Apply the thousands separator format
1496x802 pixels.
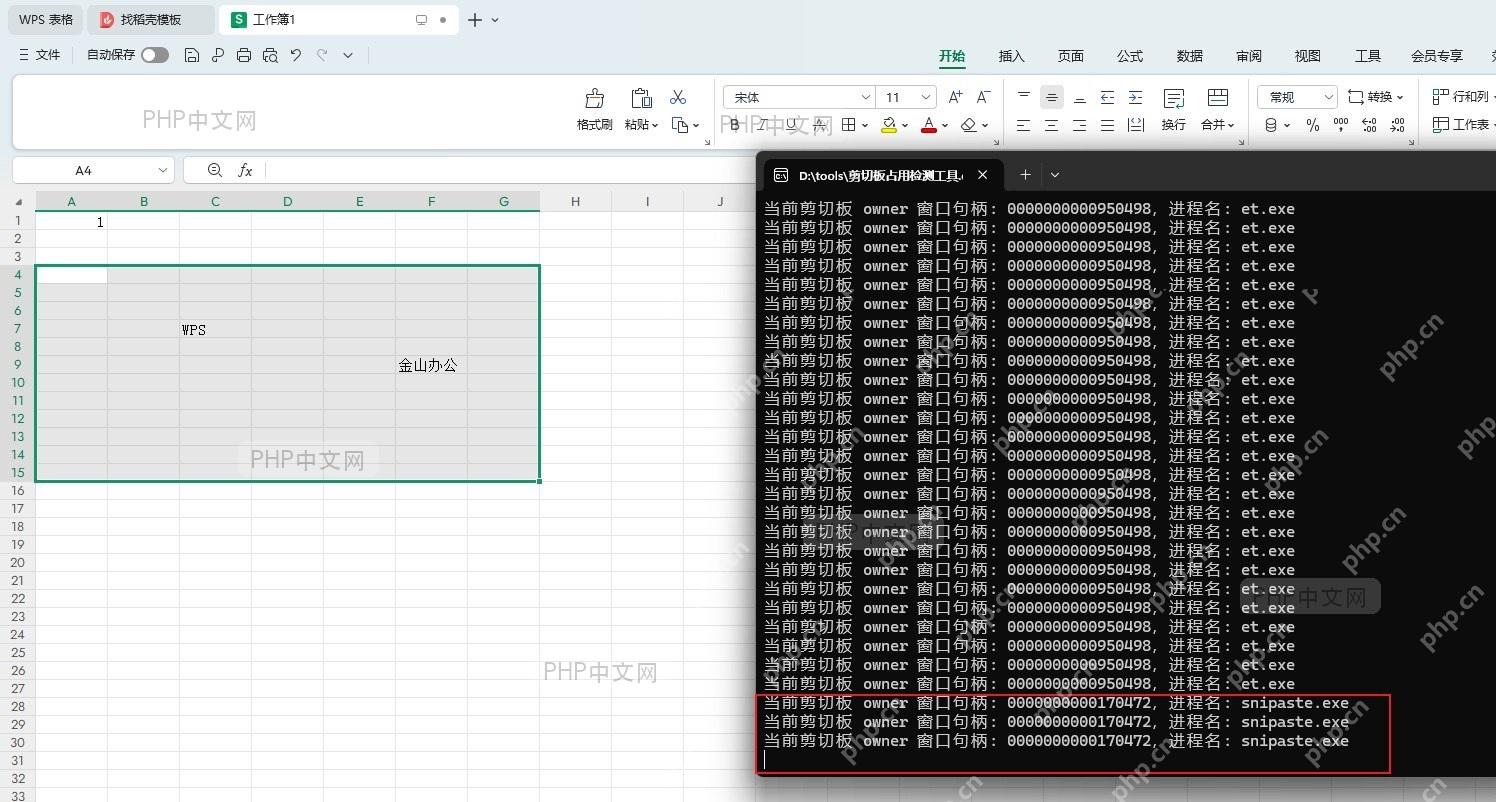[x=1341, y=125]
